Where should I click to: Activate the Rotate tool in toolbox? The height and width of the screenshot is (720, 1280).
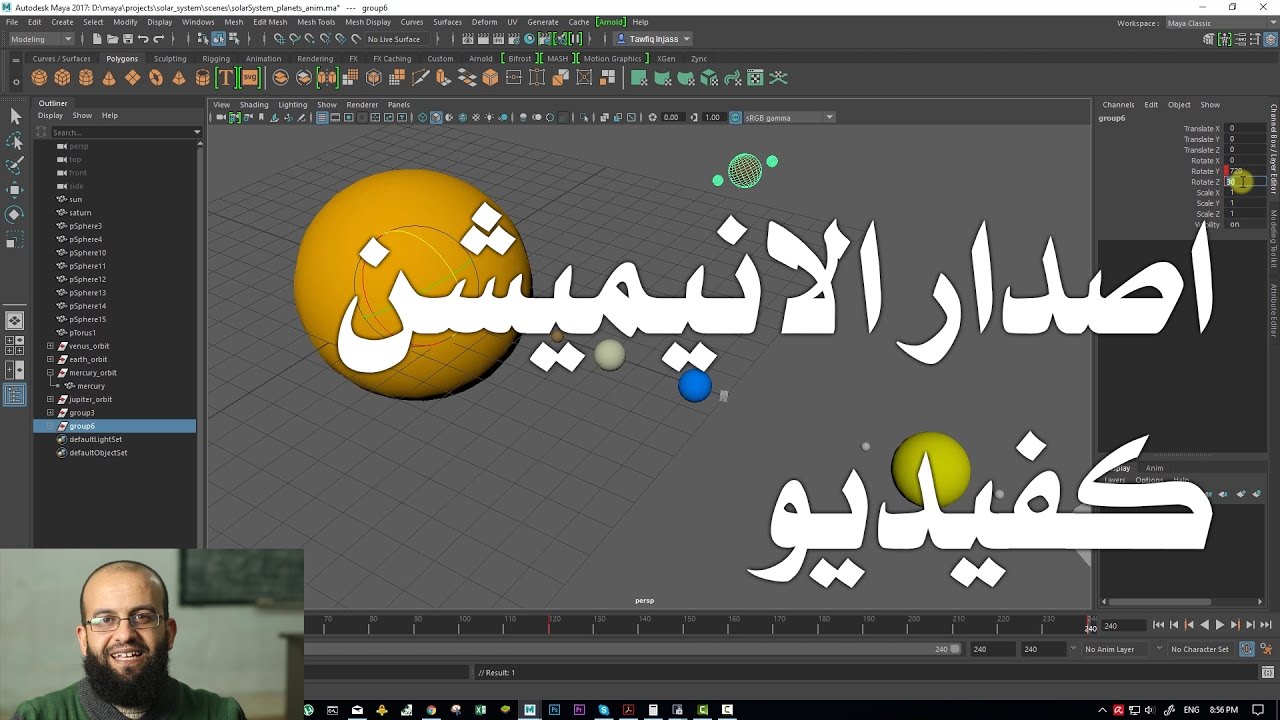(15, 214)
